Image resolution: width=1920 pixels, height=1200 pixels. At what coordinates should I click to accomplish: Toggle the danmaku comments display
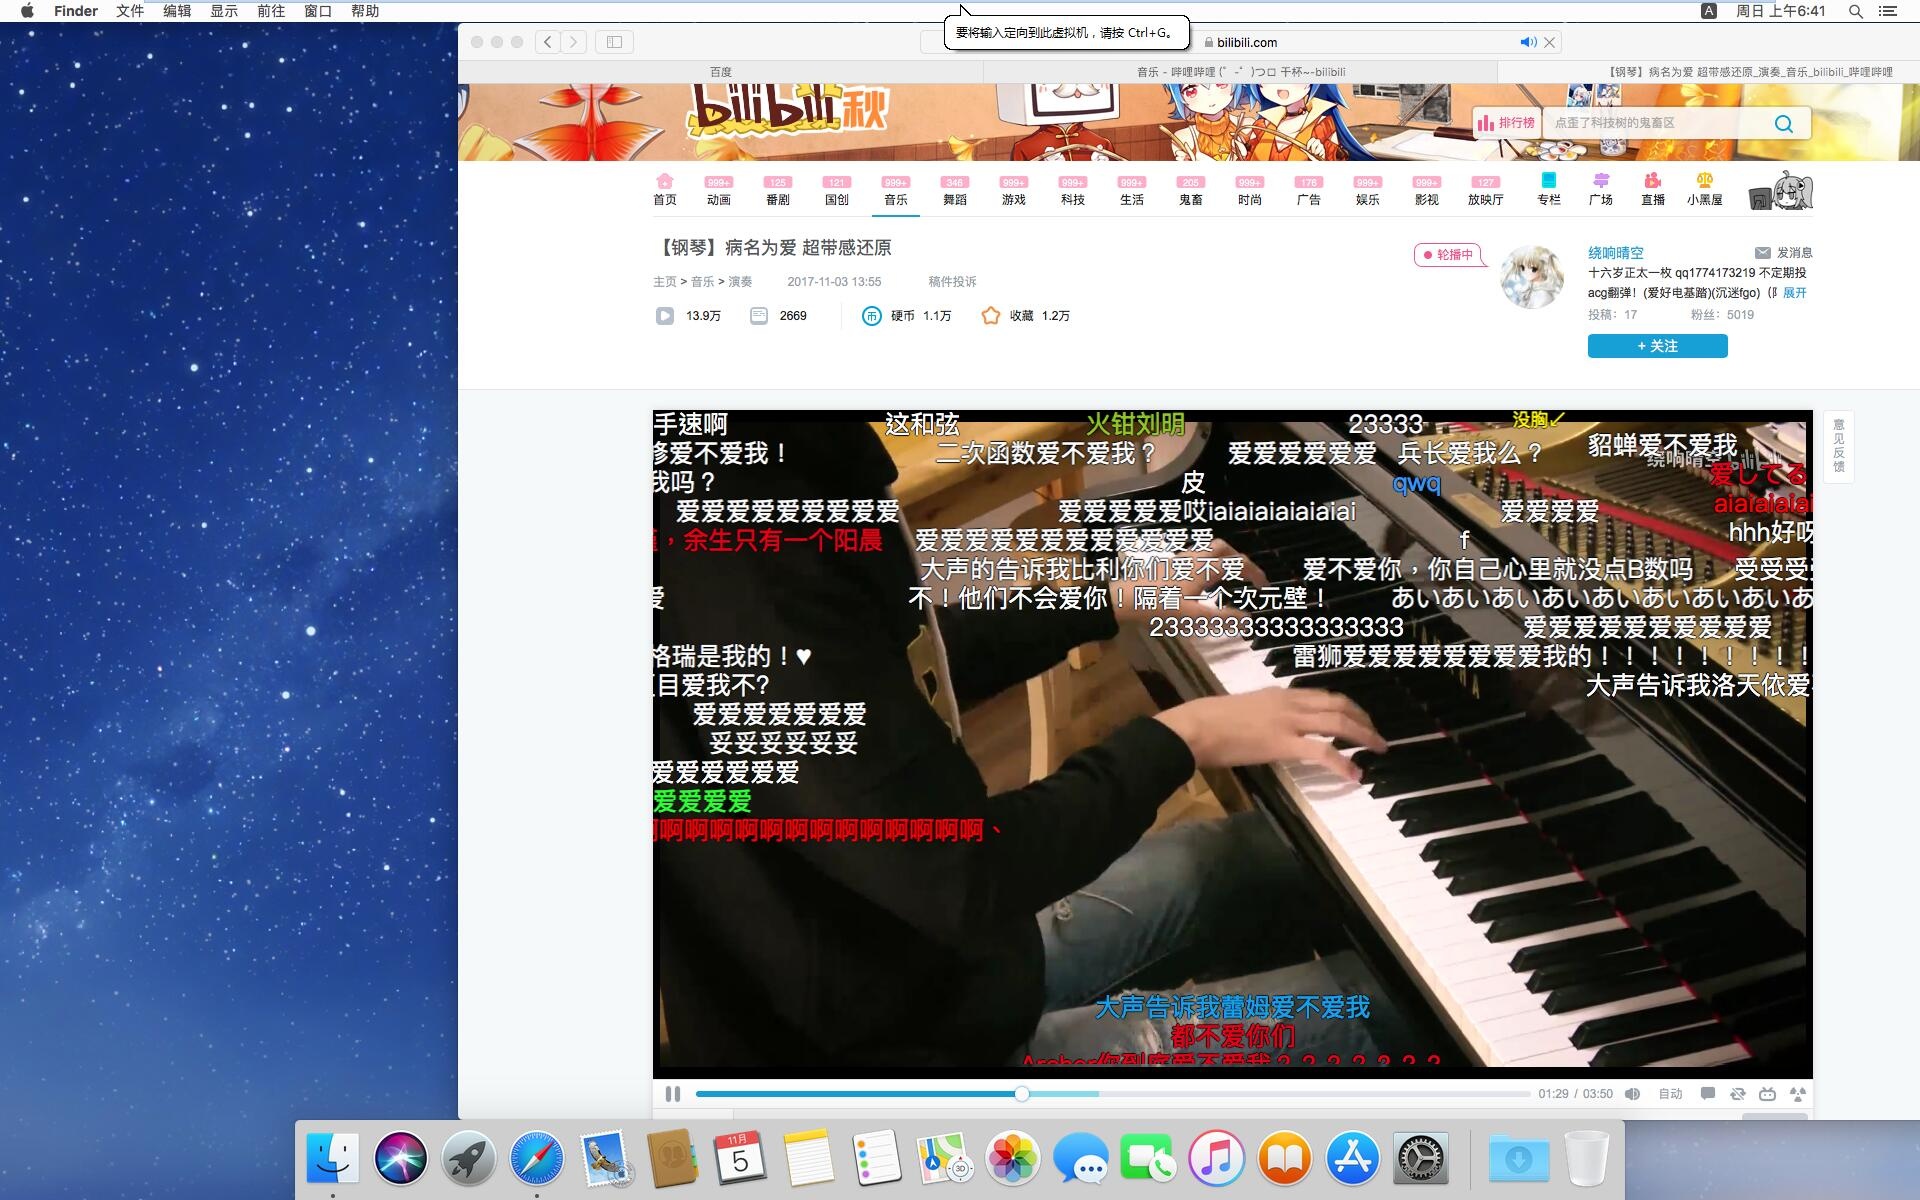[x=1708, y=1094]
